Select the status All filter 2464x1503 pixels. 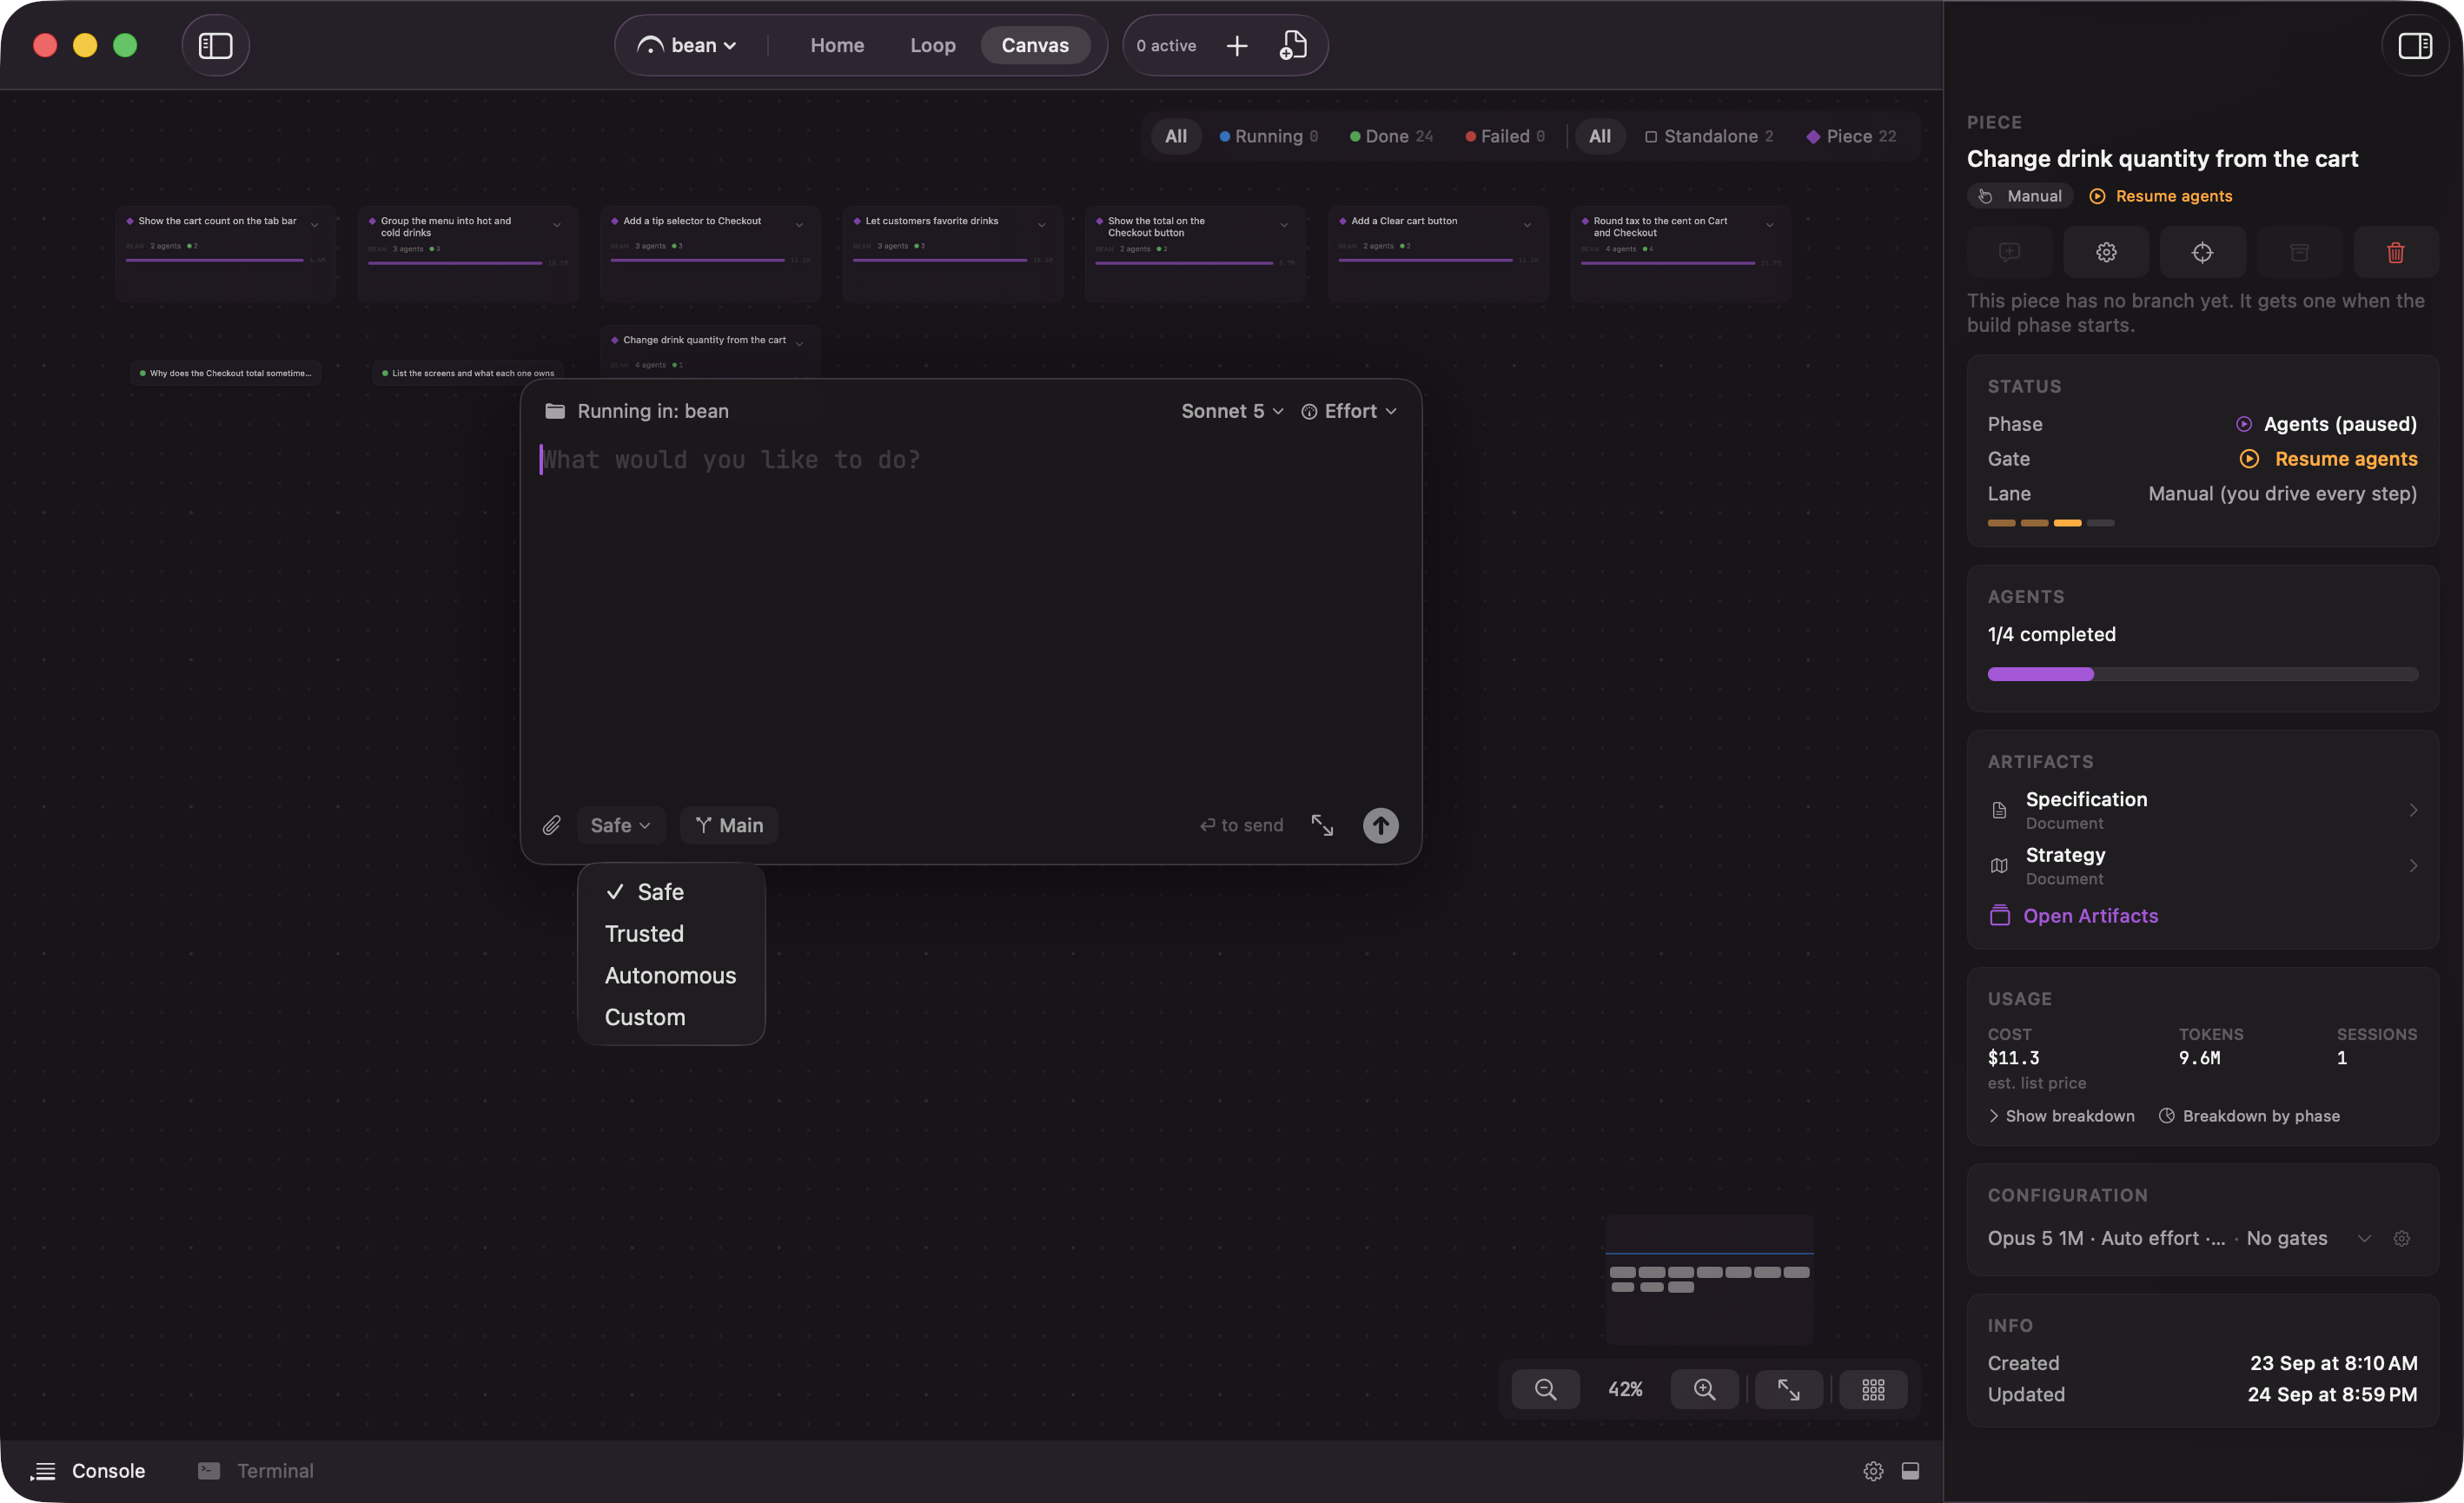tap(1176, 136)
